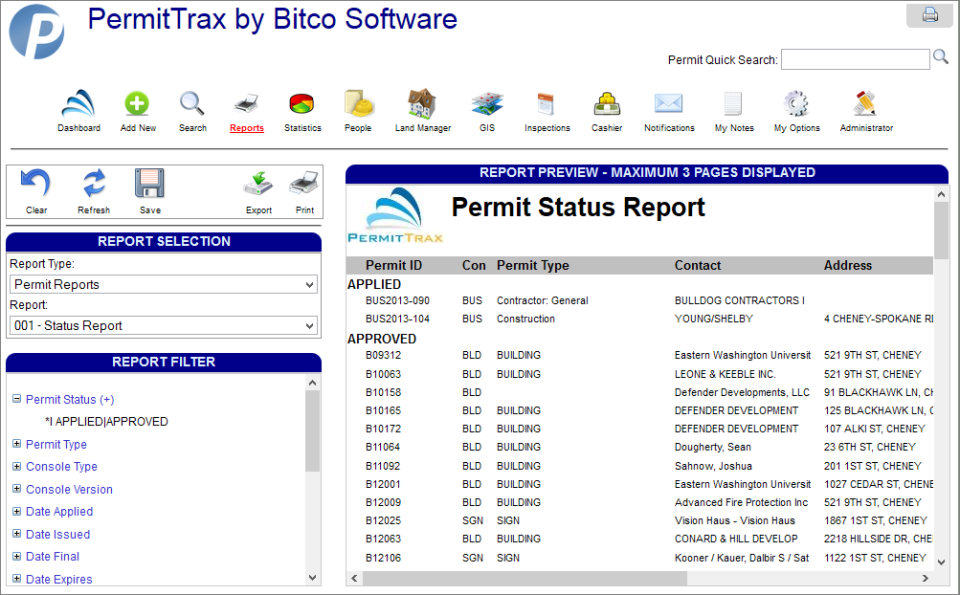Expand the Date Expires filter
The height and width of the screenshot is (595, 960).
pyautogui.click(x=17, y=578)
